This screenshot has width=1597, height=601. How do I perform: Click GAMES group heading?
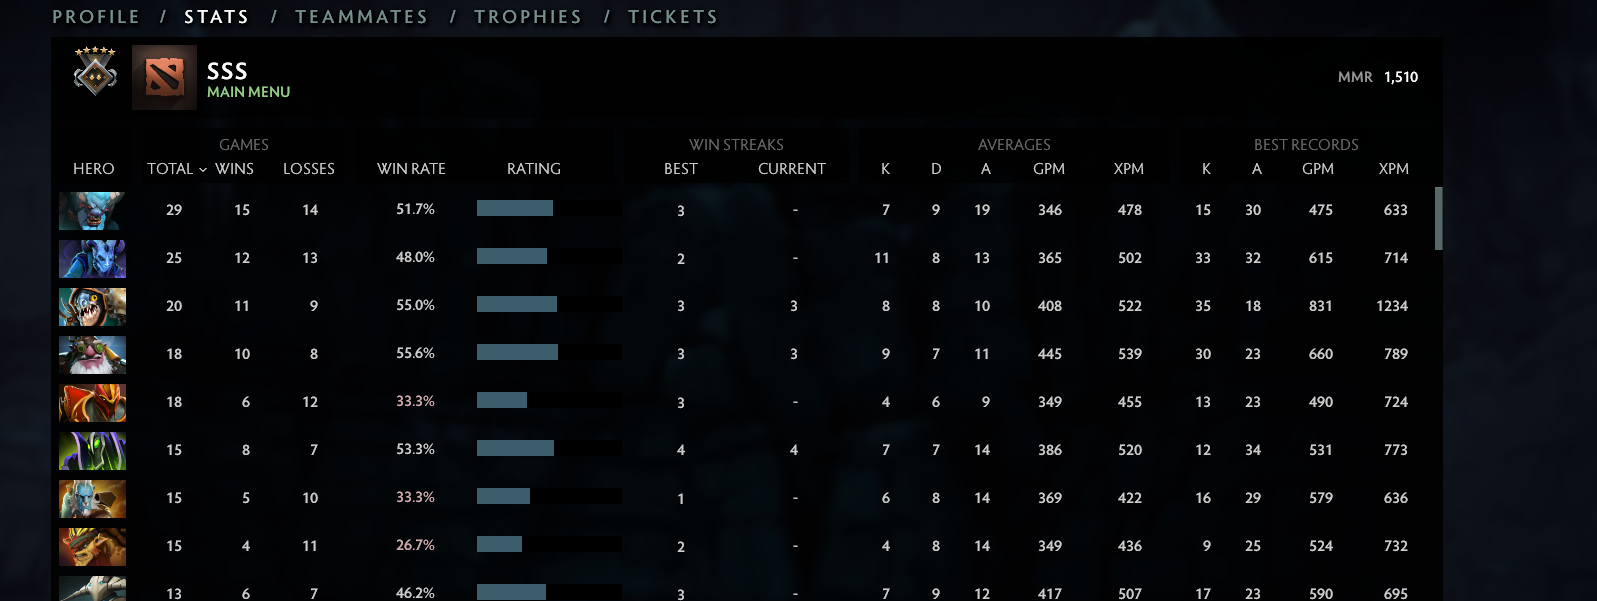click(244, 145)
